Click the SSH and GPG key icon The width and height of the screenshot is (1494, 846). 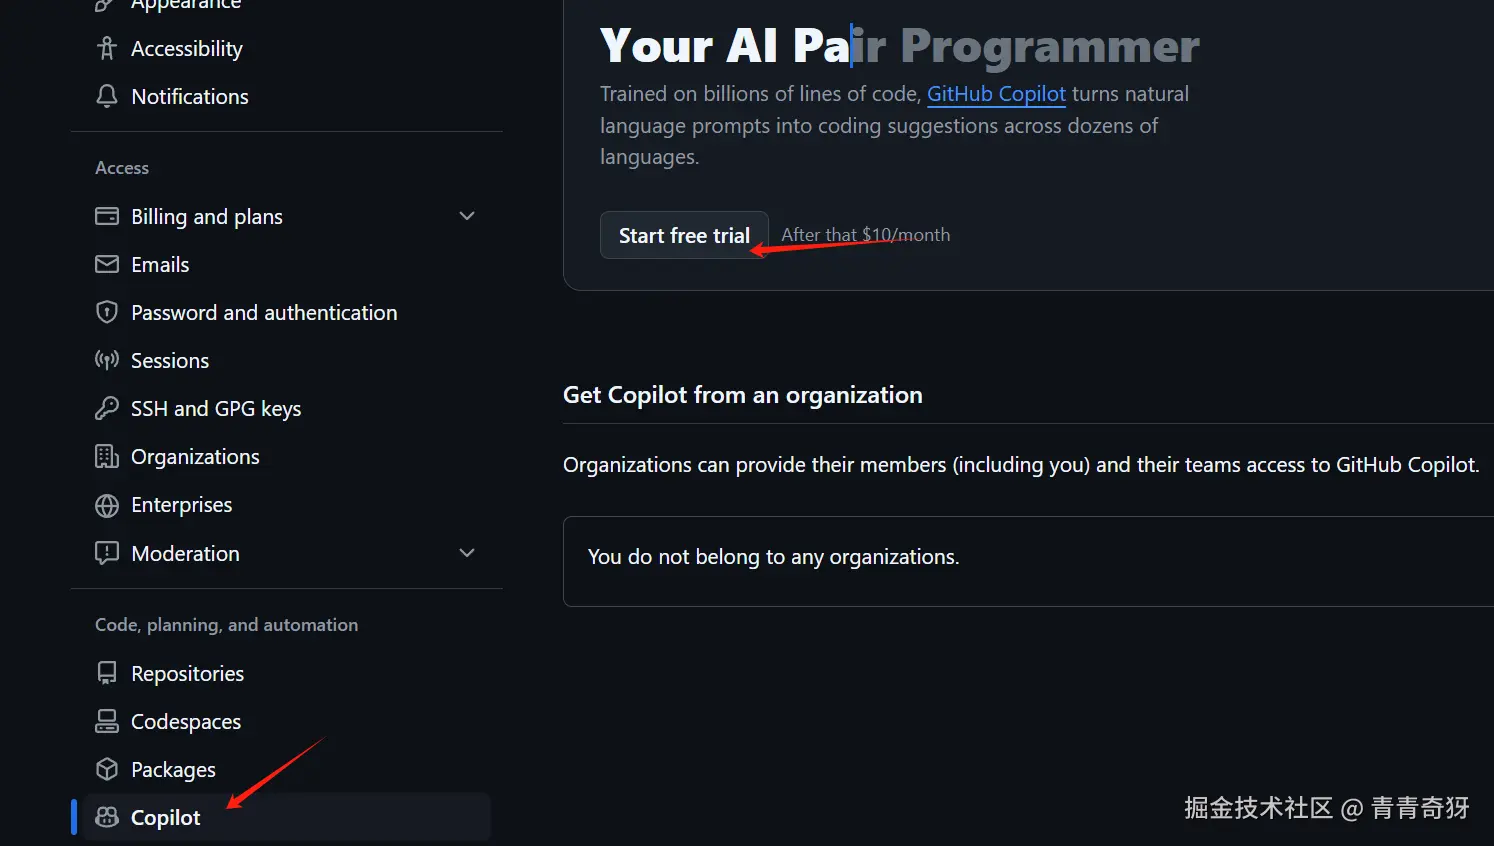click(107, 408)
